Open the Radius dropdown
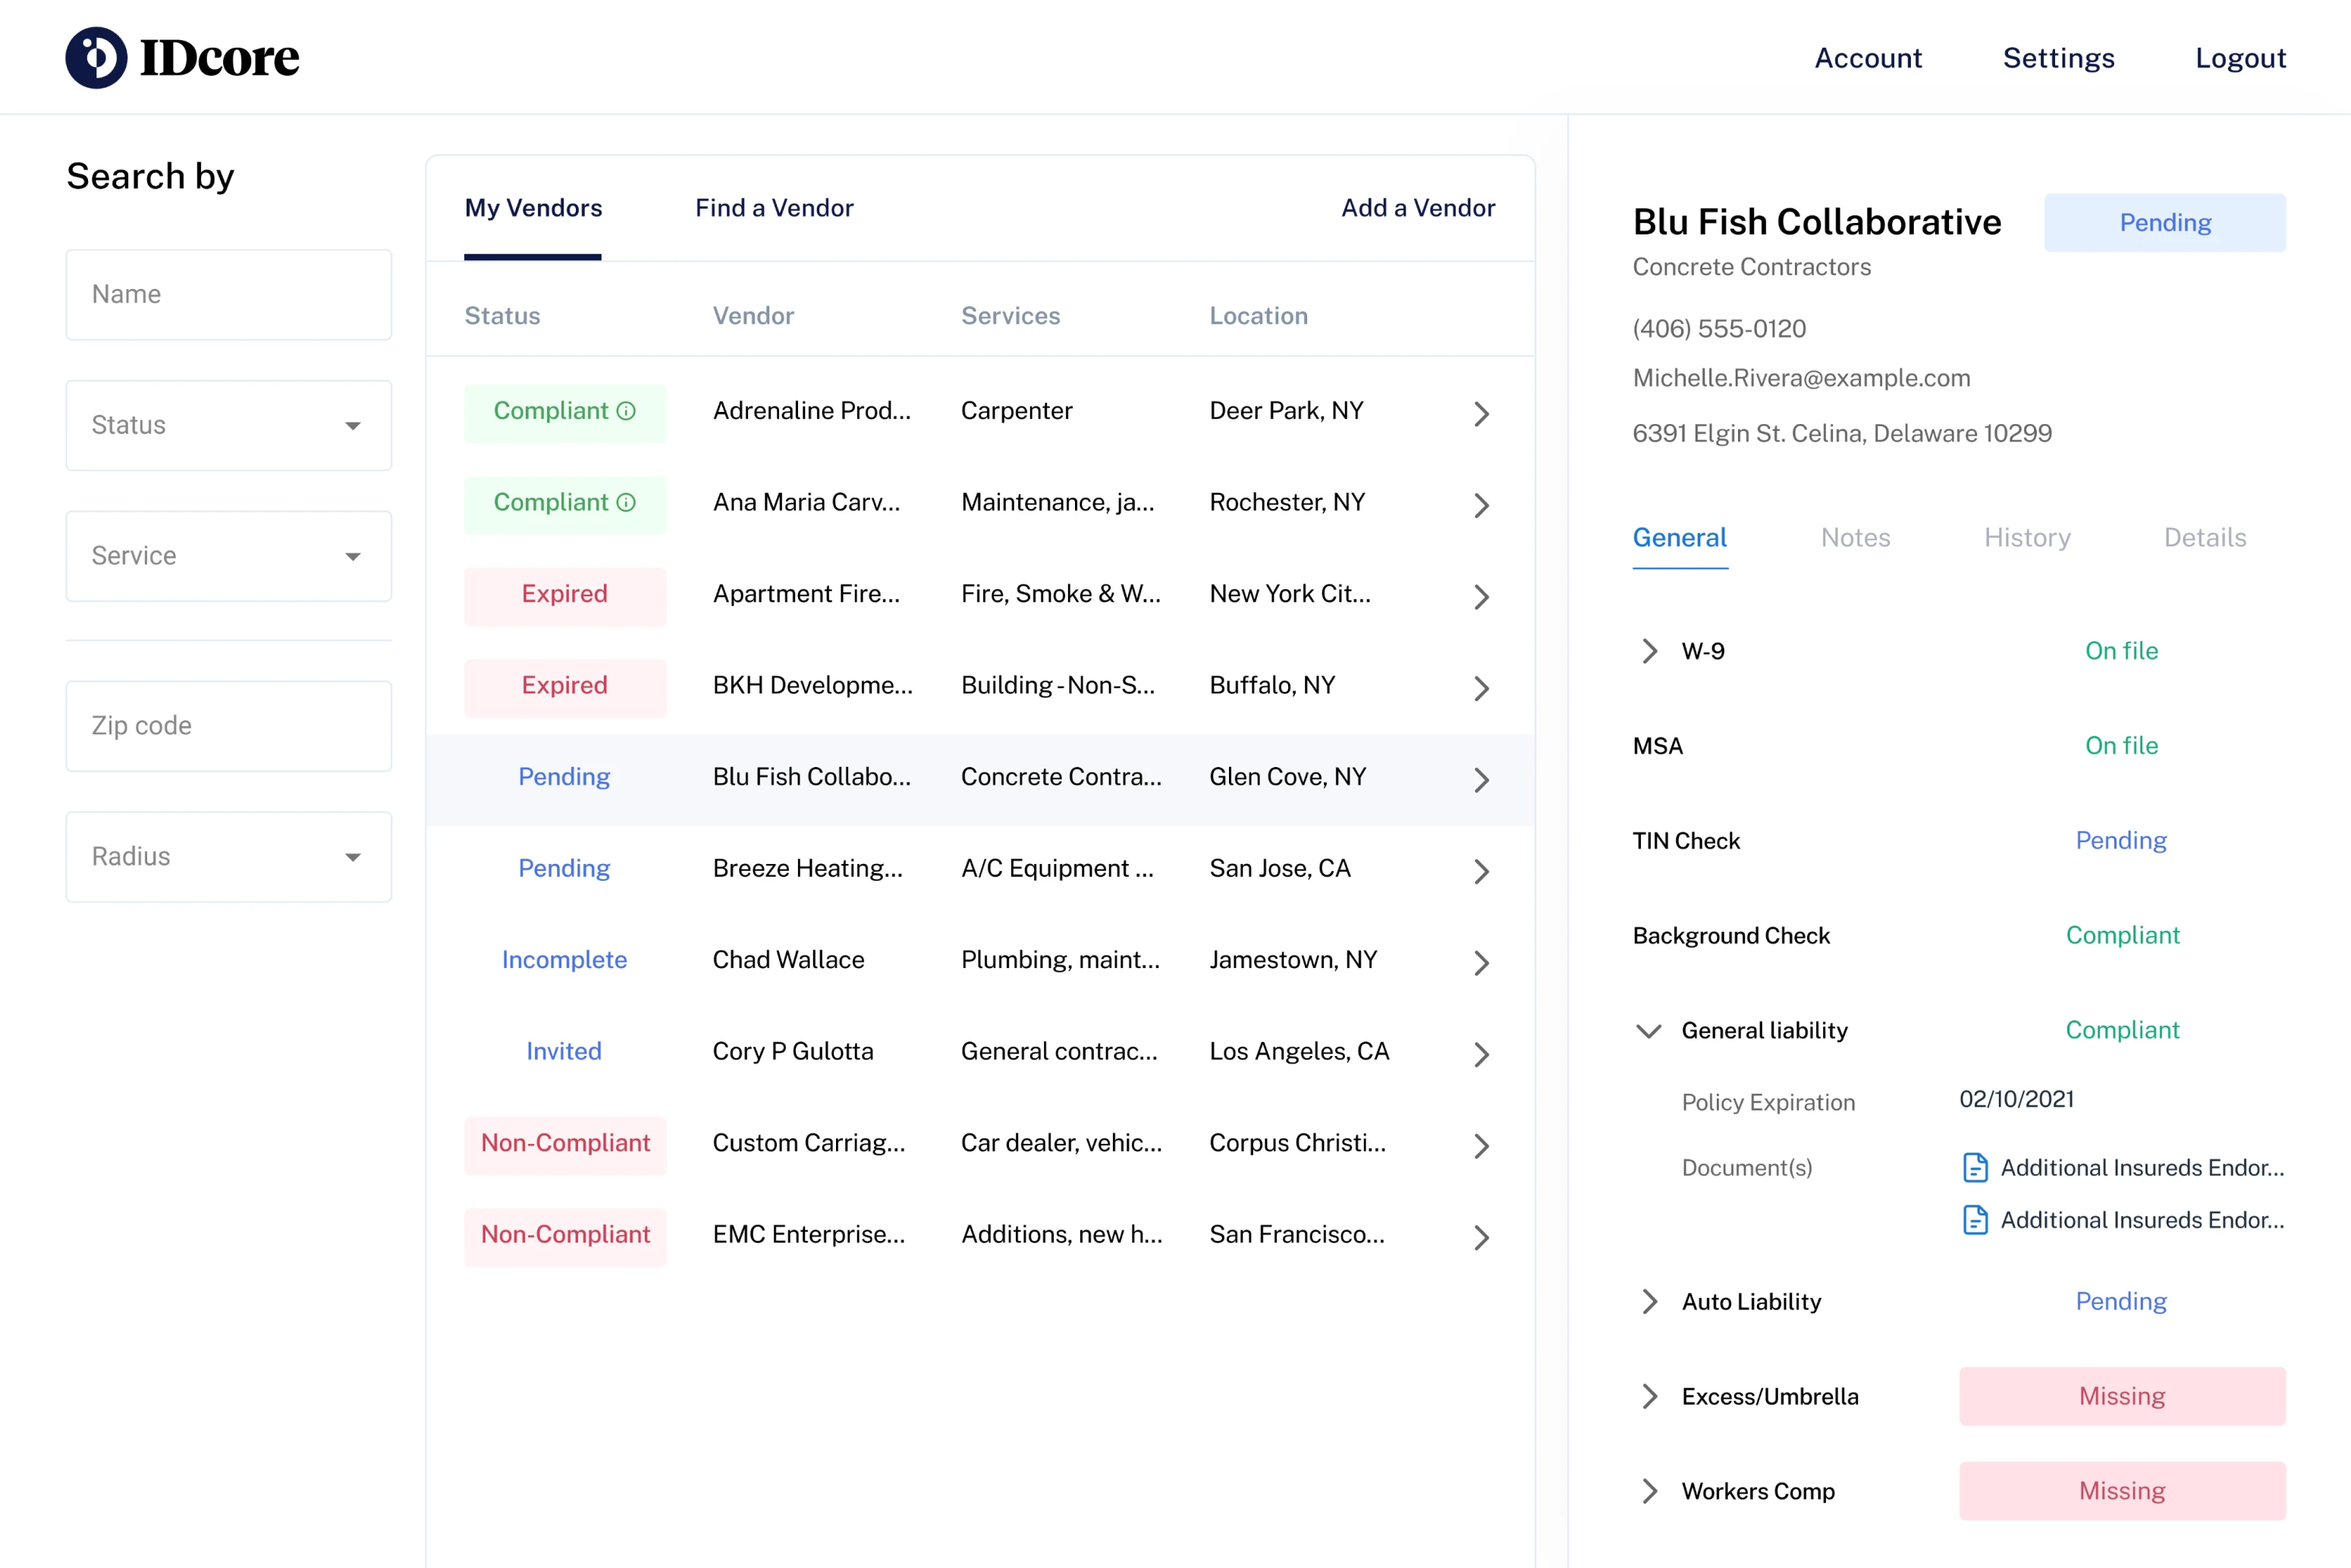 tap(228, 857)
